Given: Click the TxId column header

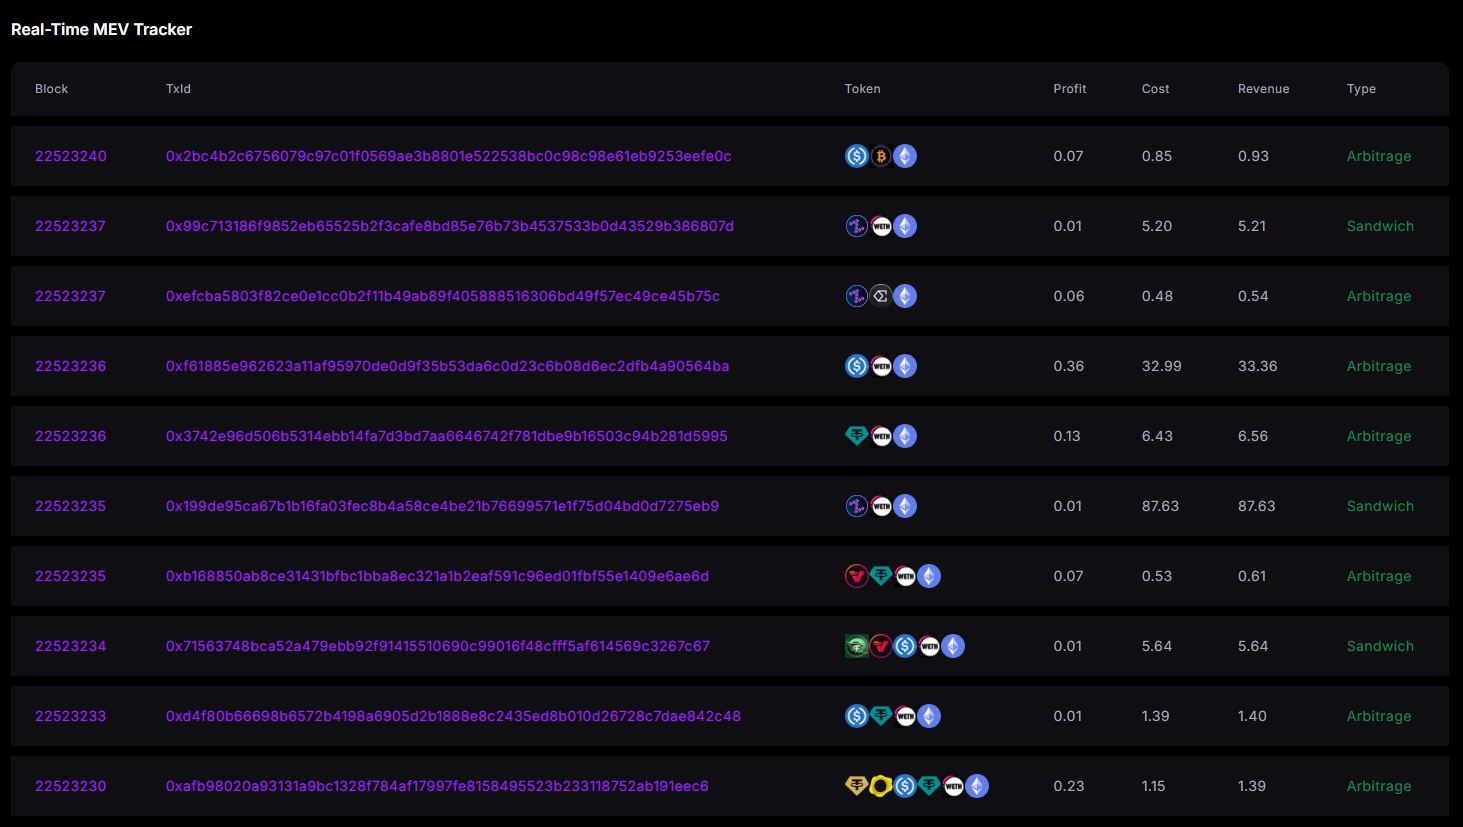Looking at the screenshot, I should point(178,89).
